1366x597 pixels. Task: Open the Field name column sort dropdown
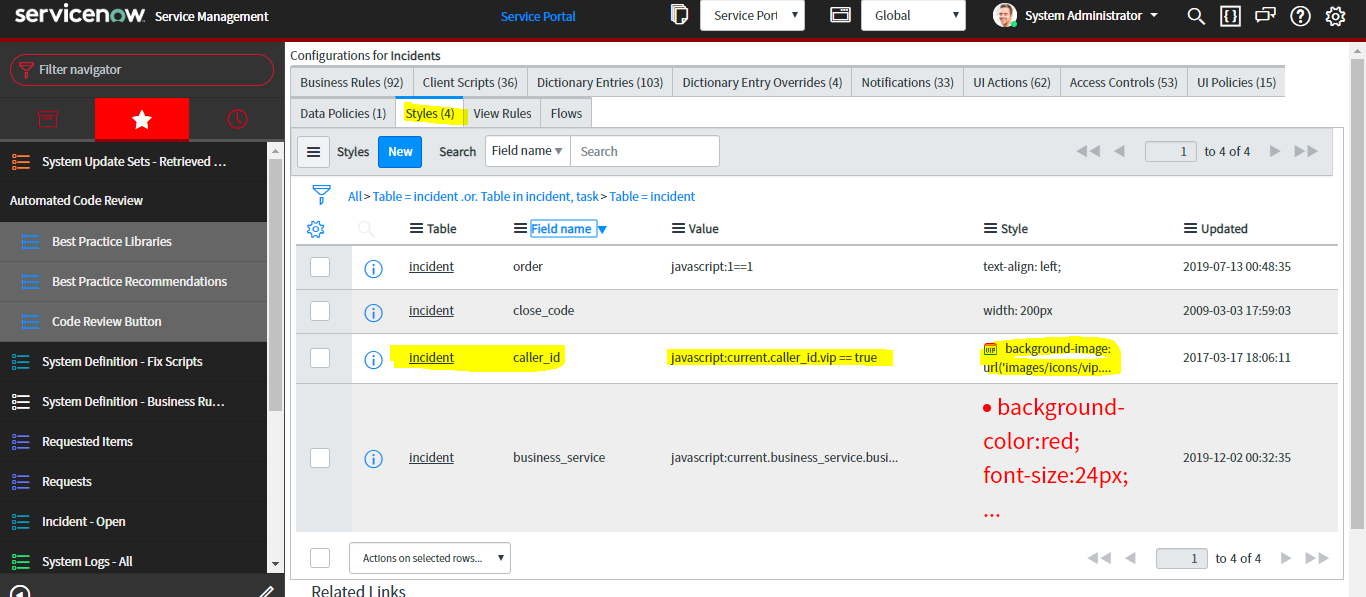tap(601, 228)
